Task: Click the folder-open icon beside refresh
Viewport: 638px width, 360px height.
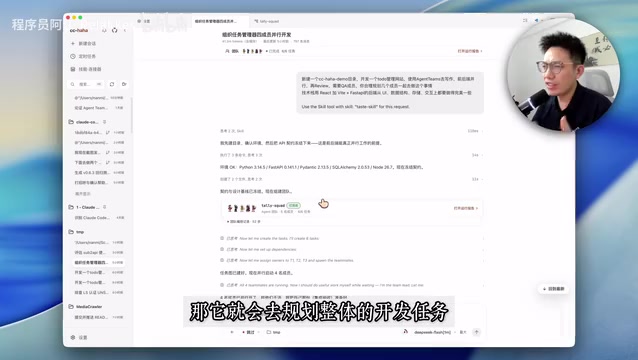Action: (x=124, y=84)
